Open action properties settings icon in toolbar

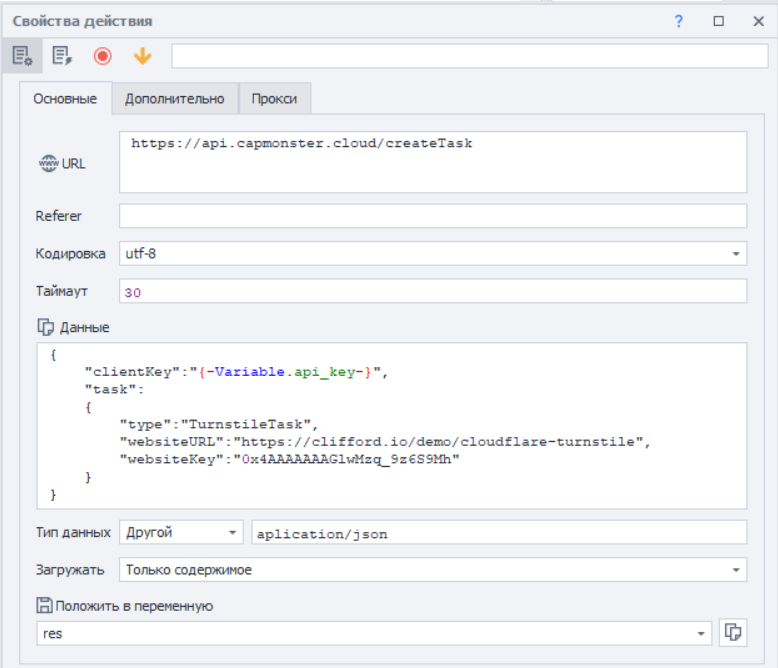(x=22, y=56)
